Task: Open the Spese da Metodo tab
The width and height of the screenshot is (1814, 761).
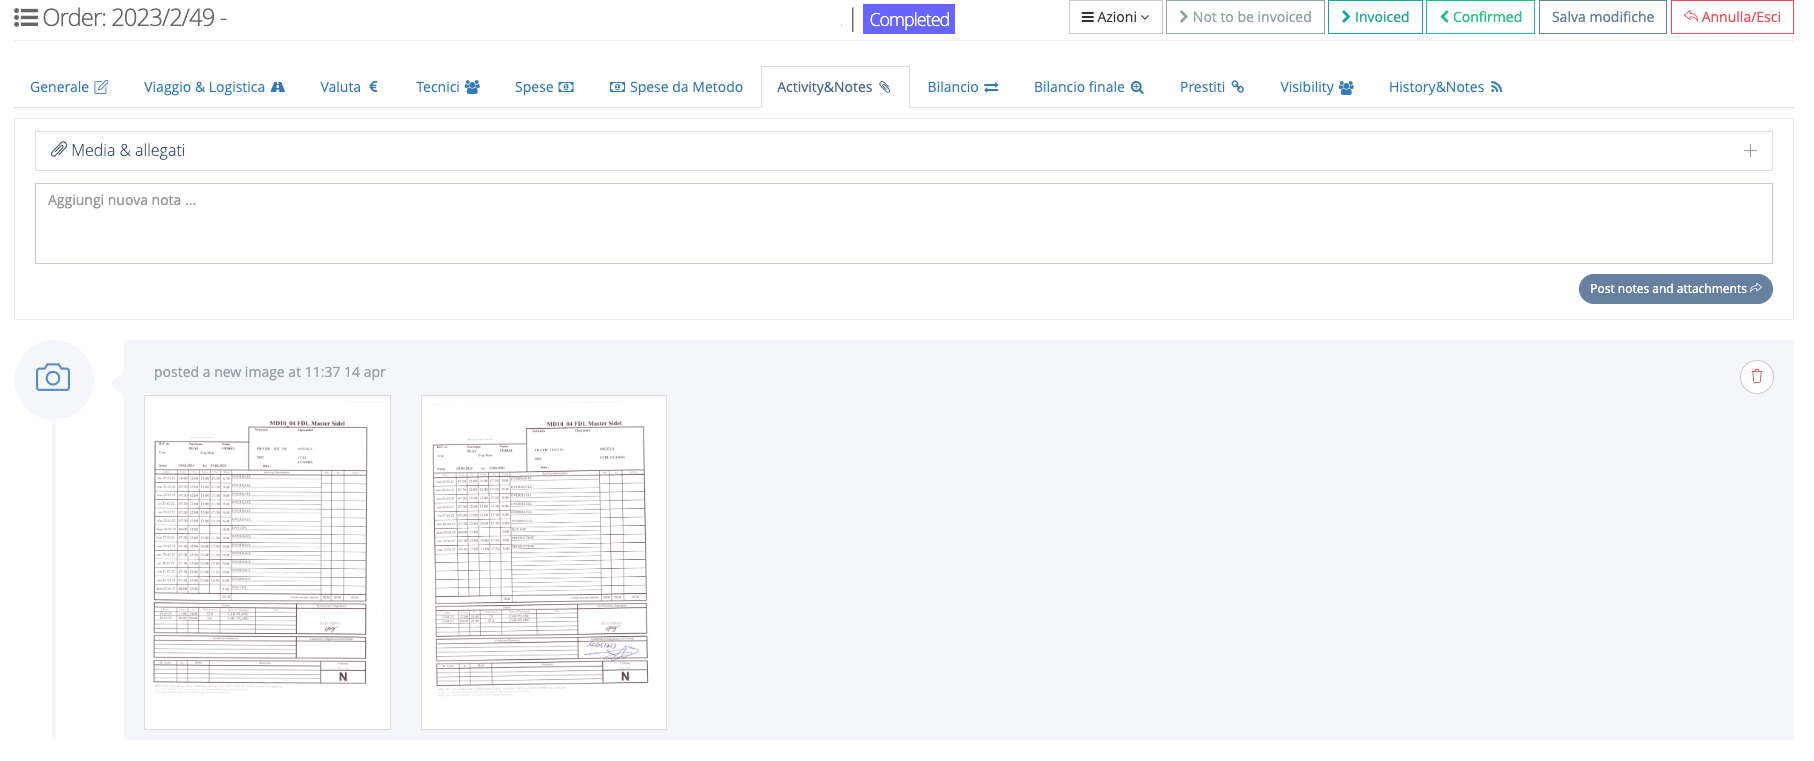Action: tap(676, 87)
